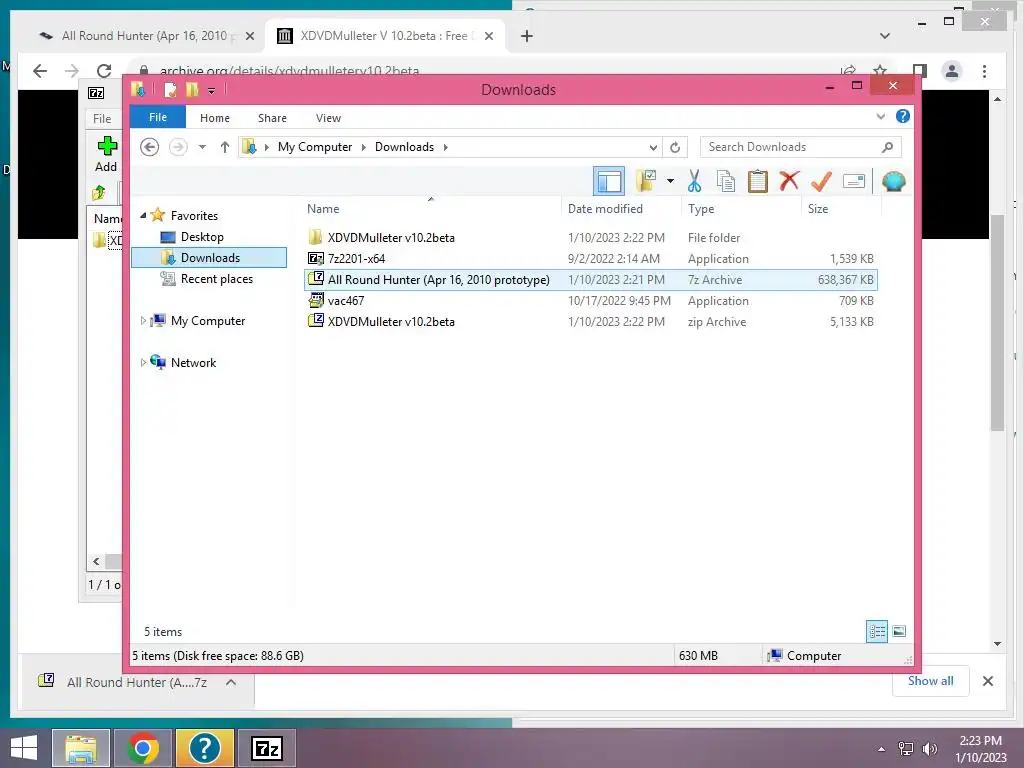1024x768 pixels.
Task: Click the Paste clipboard icon
Action: 758,181
